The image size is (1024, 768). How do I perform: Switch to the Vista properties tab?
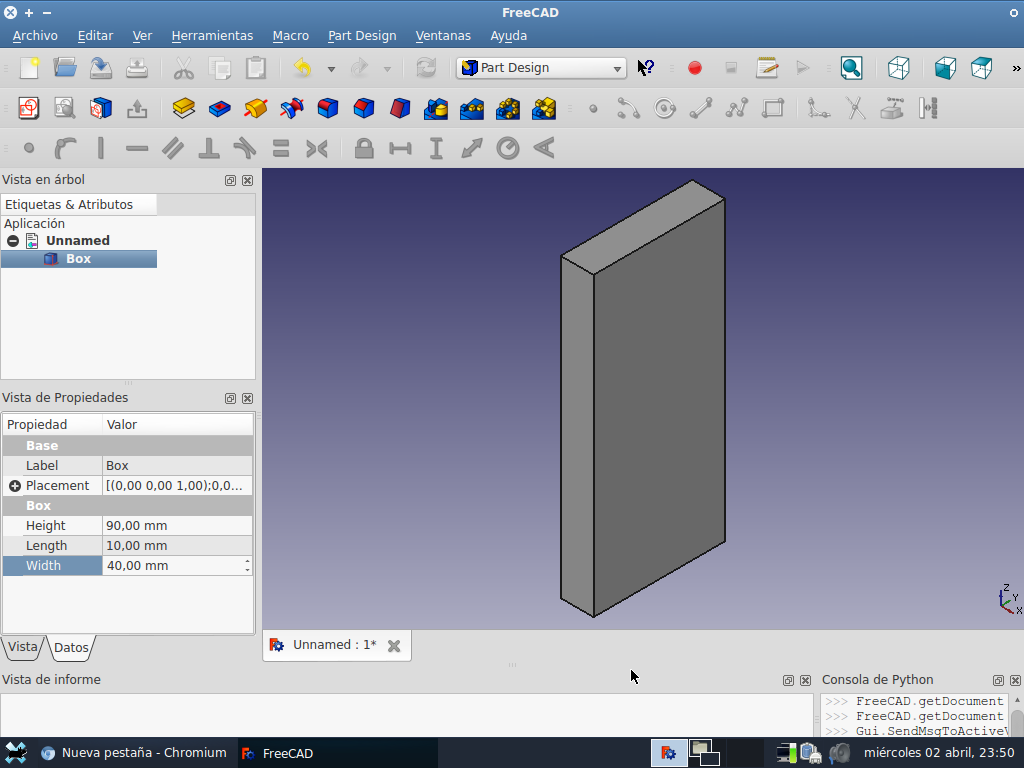22,647
